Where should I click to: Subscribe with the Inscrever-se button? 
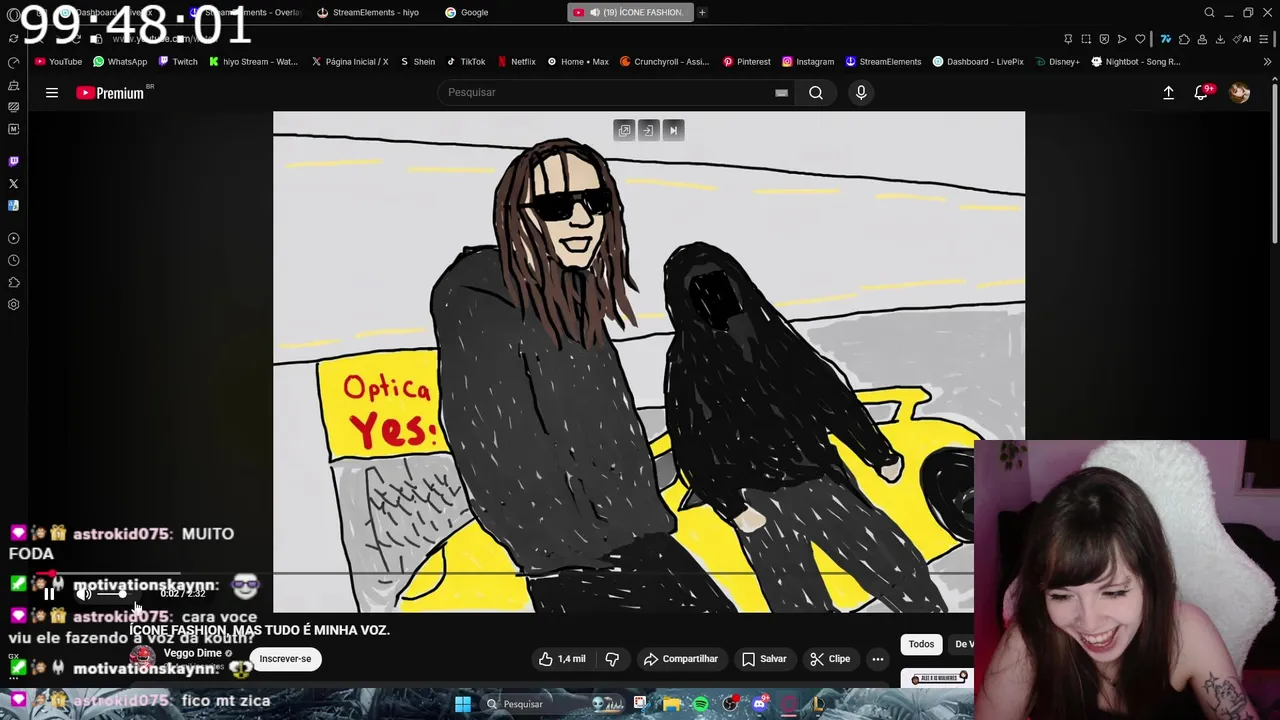click(285, 659)
